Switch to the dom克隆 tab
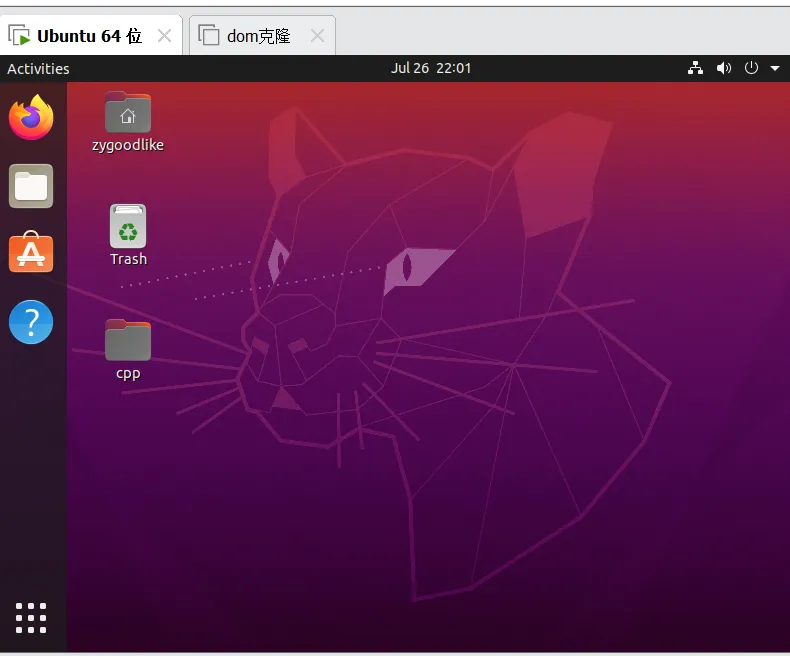Screen dimensions: 790x656 tap(262, 36)
